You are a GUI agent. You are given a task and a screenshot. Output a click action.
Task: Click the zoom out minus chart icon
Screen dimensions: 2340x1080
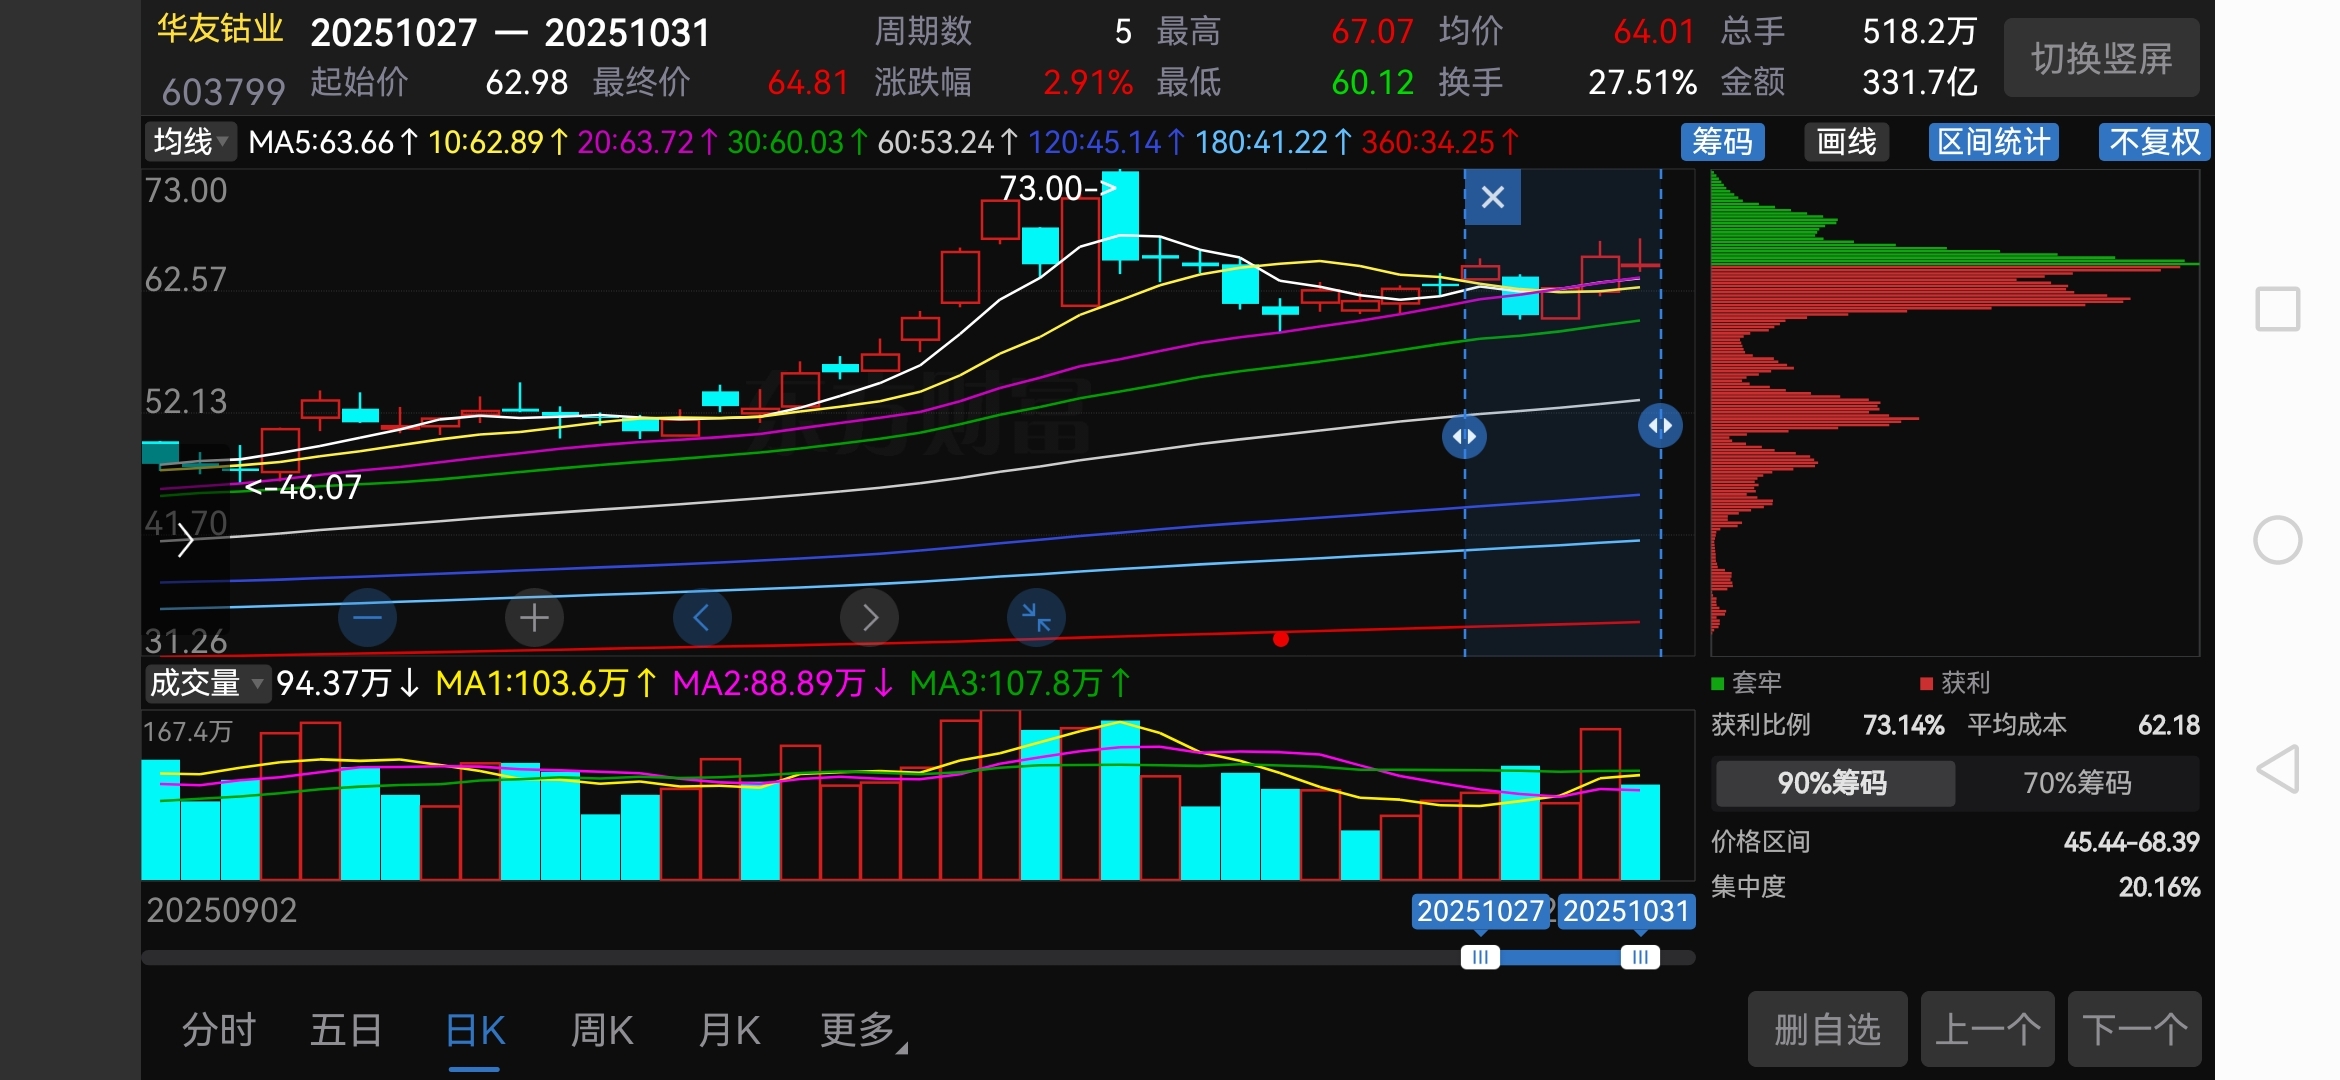[367, 618]
